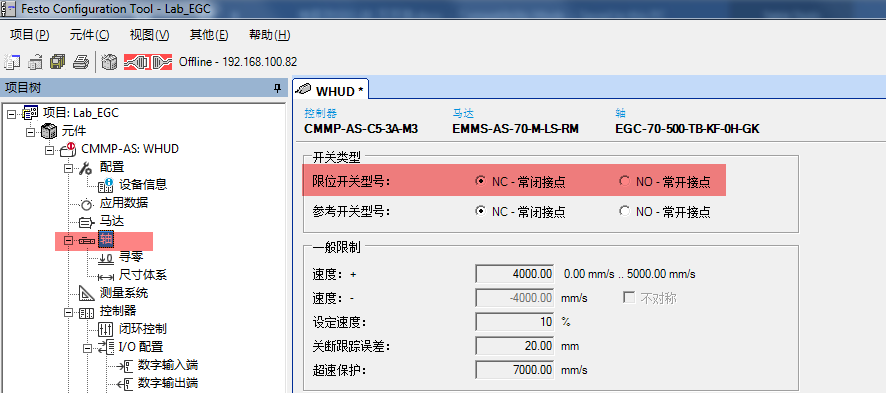
Task: Select the highlighted 轴 label in tree
Action: click(x=107, y=240)
